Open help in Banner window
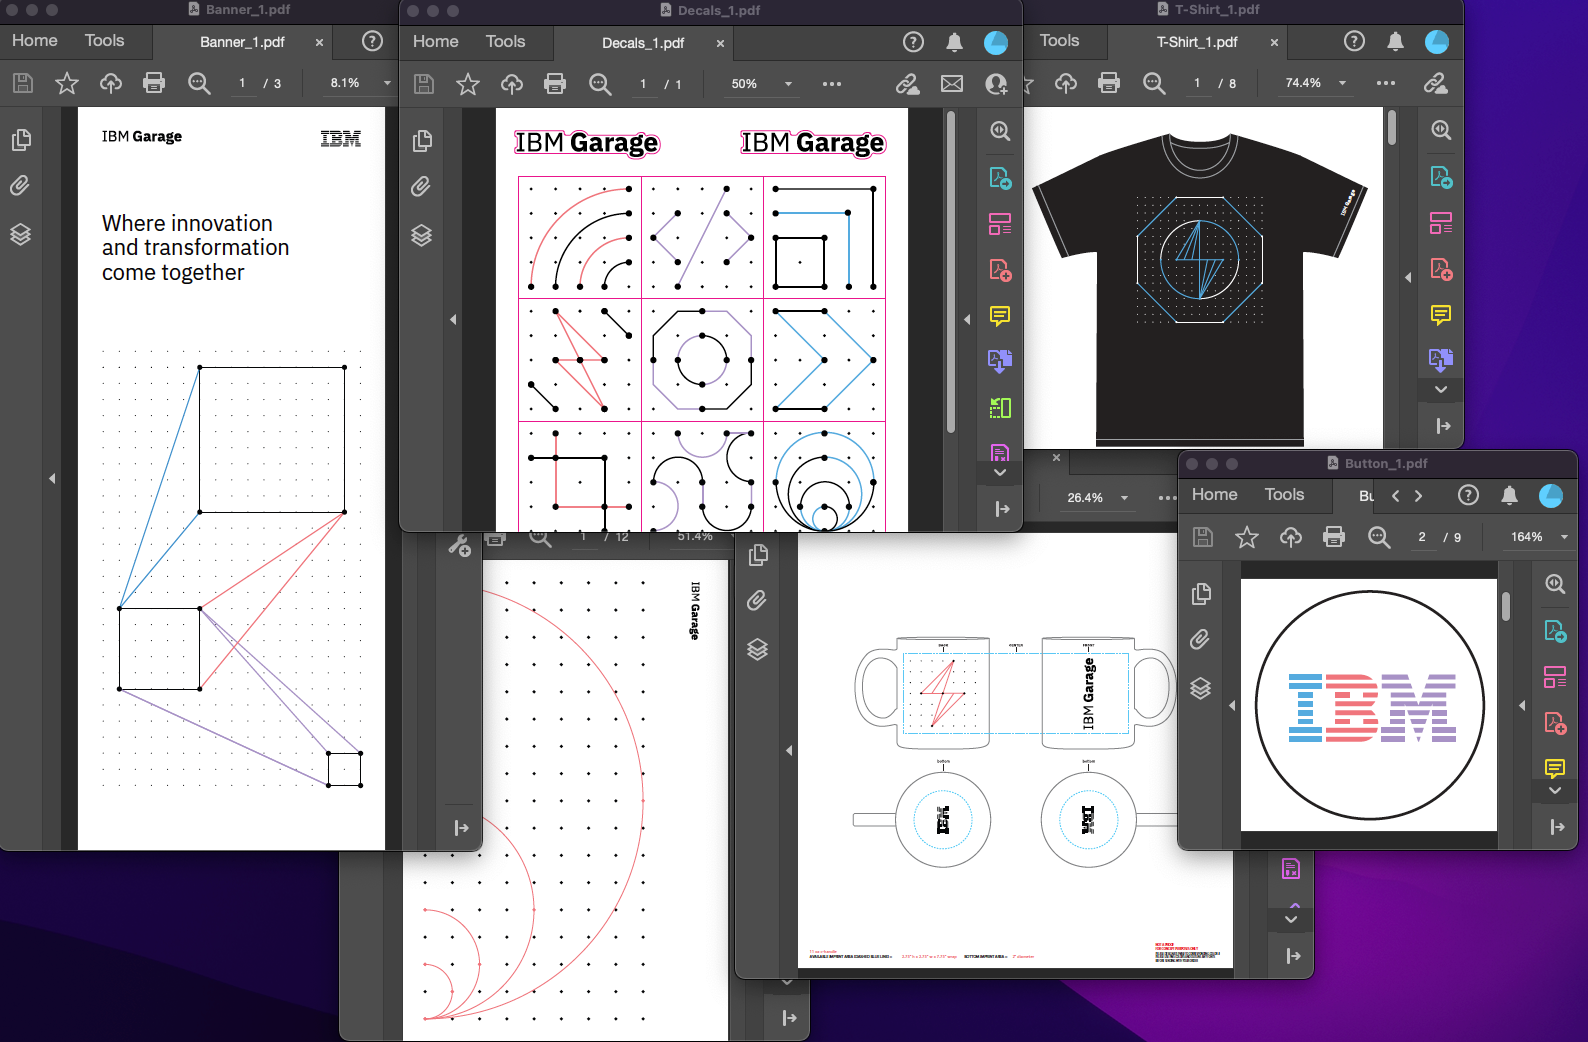 [372, 41]
